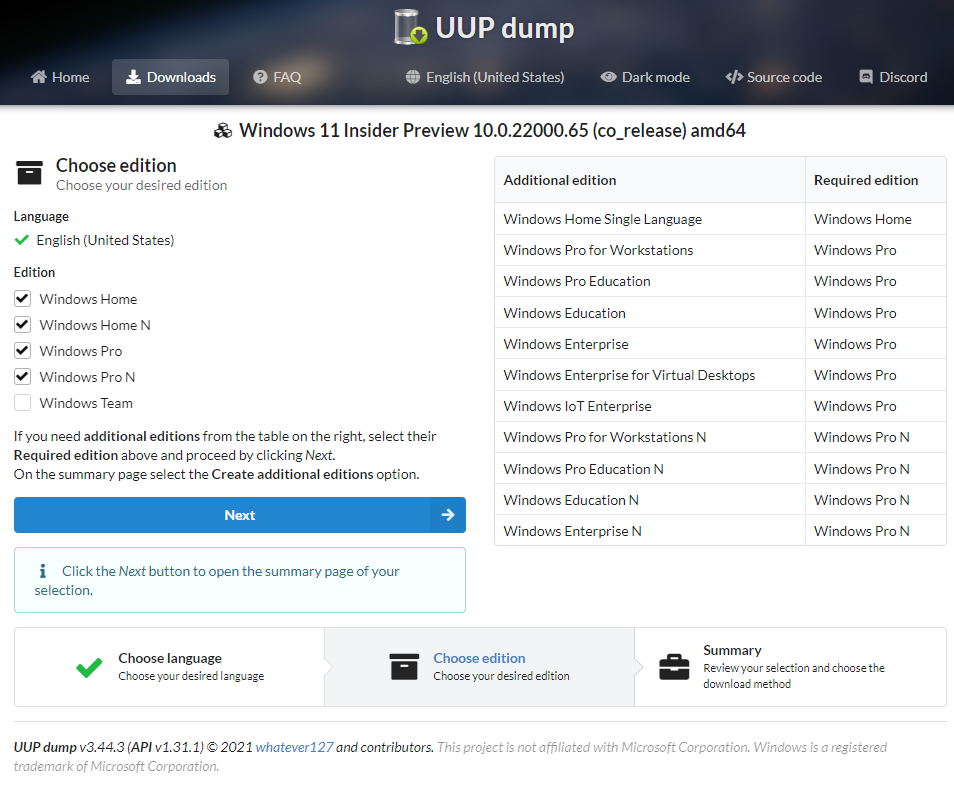This screenshot has width=954, height=789.
Task: Click Windows Education N cell
Action: click(650, 499)
